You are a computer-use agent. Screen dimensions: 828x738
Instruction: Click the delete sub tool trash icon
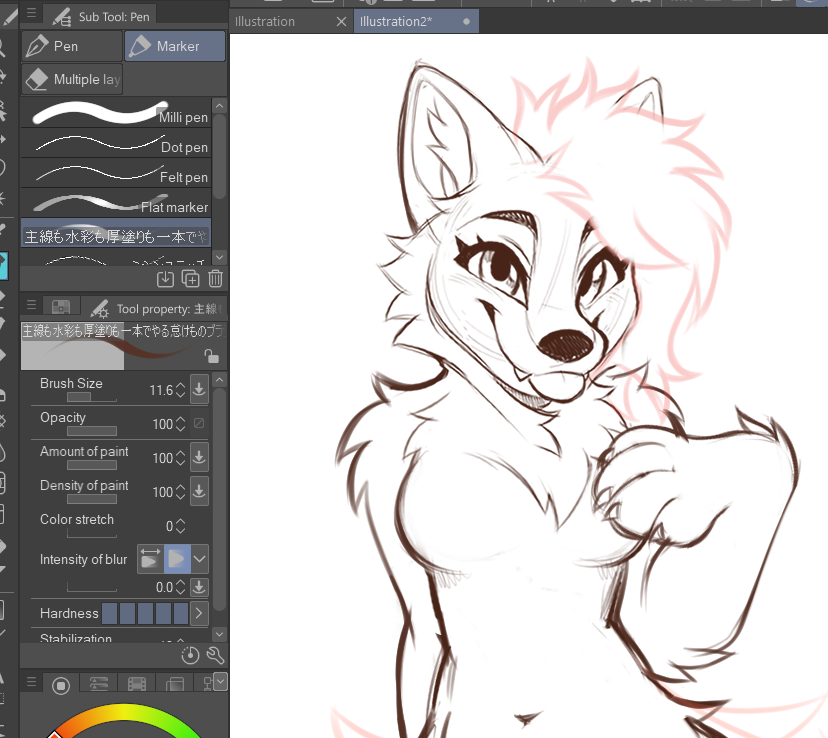pos(214,279)
